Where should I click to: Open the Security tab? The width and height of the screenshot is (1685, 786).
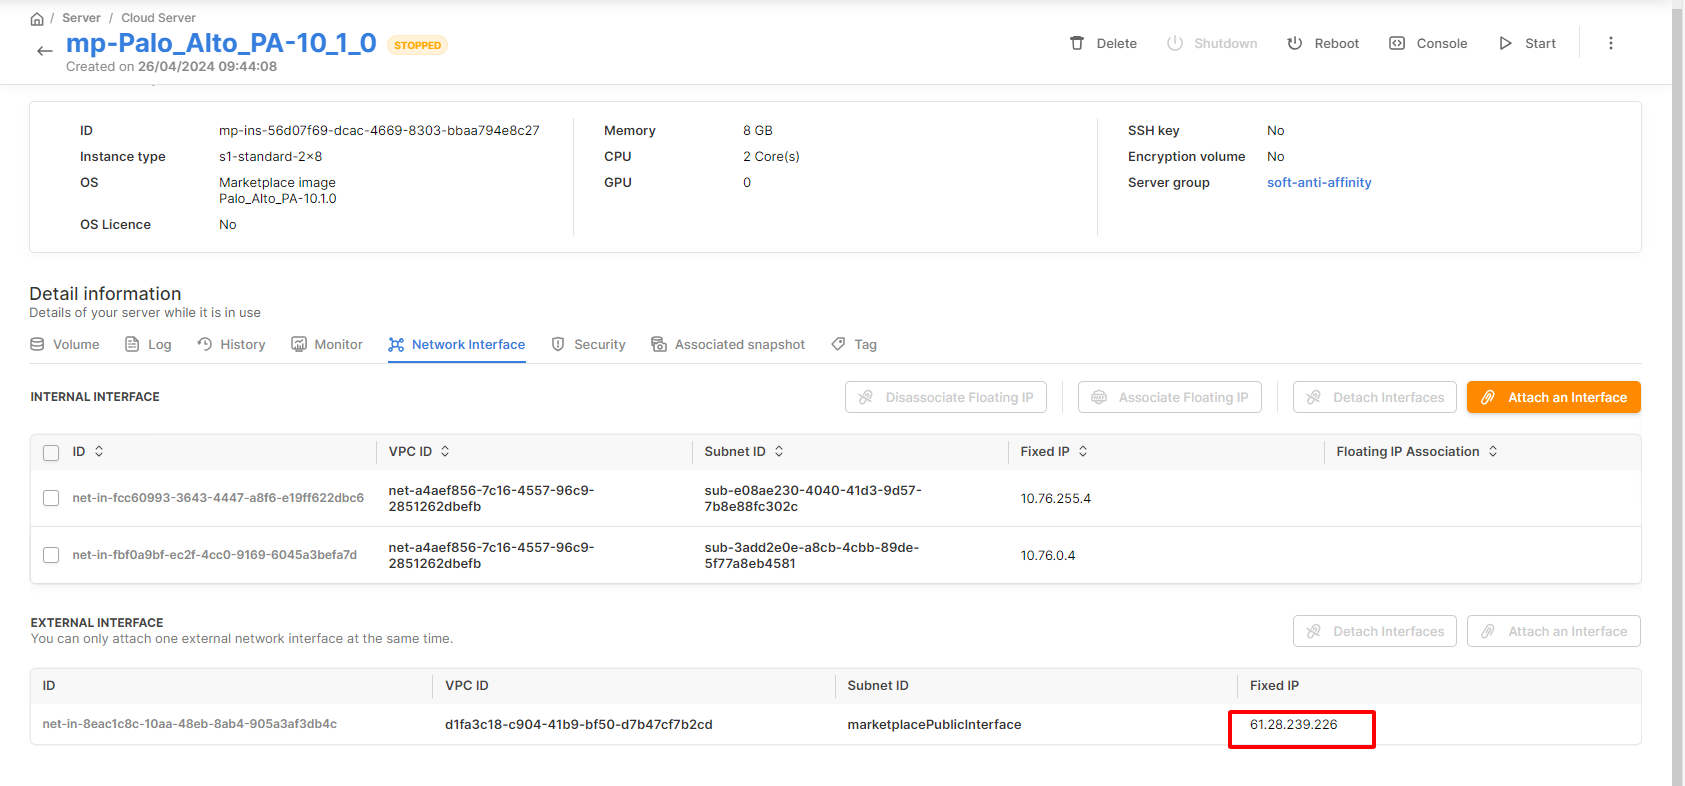point(588,344)
